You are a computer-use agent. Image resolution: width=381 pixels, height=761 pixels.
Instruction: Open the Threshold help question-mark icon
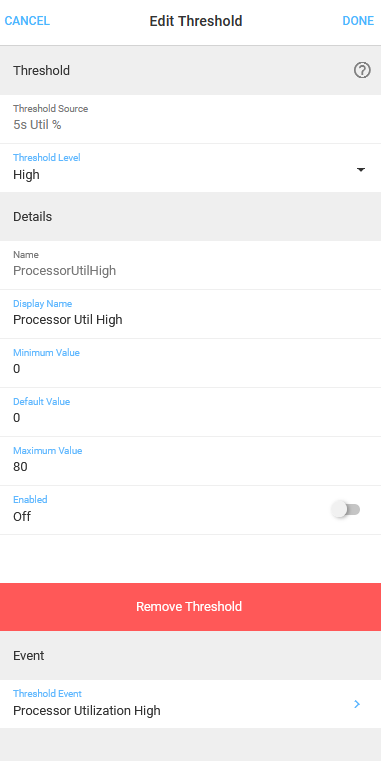362,71
